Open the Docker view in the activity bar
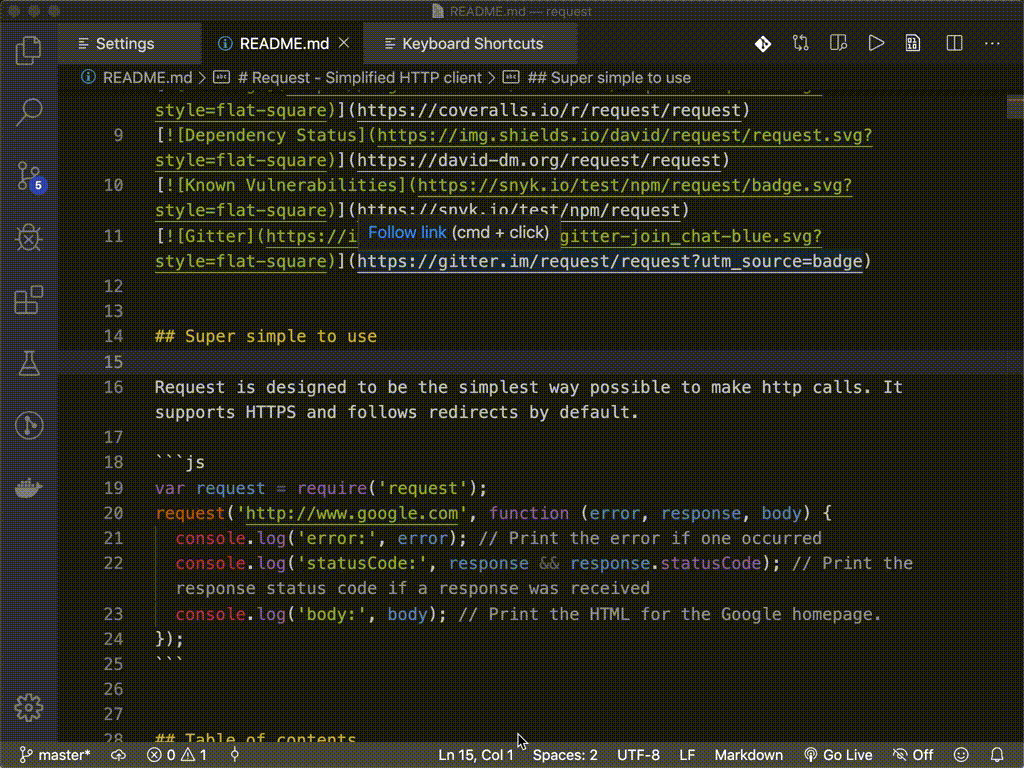This screenshot has width=1024, height=768. pyautogui.click(x=29, y=488)
